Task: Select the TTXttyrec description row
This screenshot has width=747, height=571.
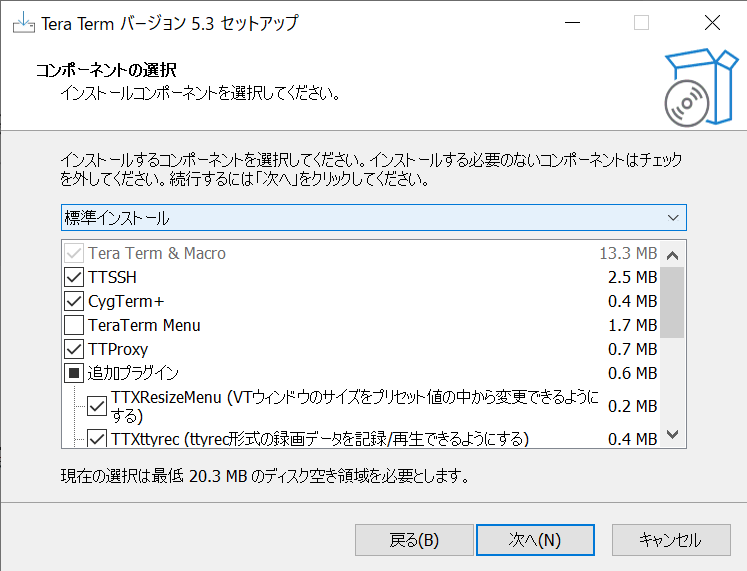Action: (x=320, y=439)
